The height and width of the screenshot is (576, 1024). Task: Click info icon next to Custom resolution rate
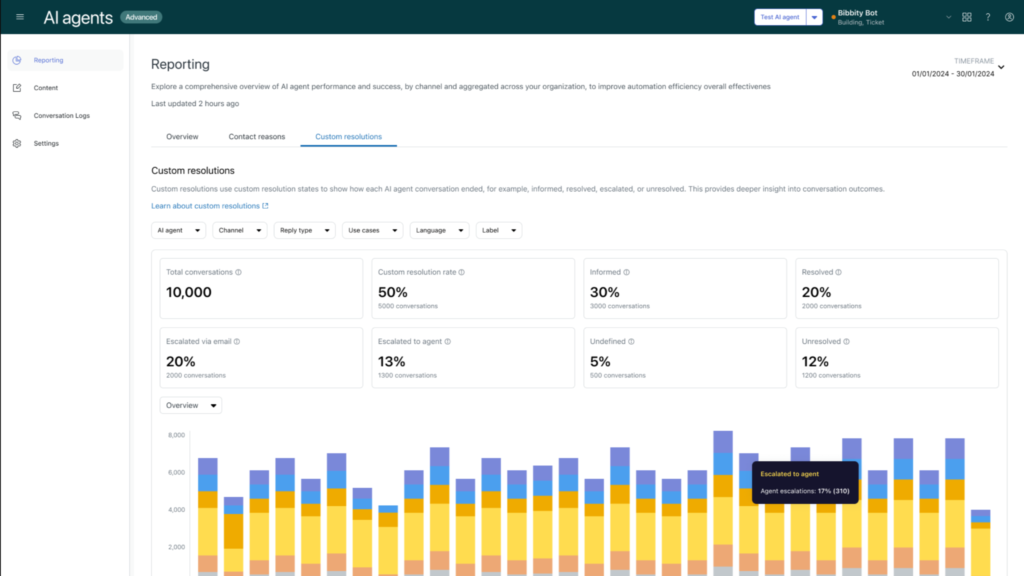(462, 272)
